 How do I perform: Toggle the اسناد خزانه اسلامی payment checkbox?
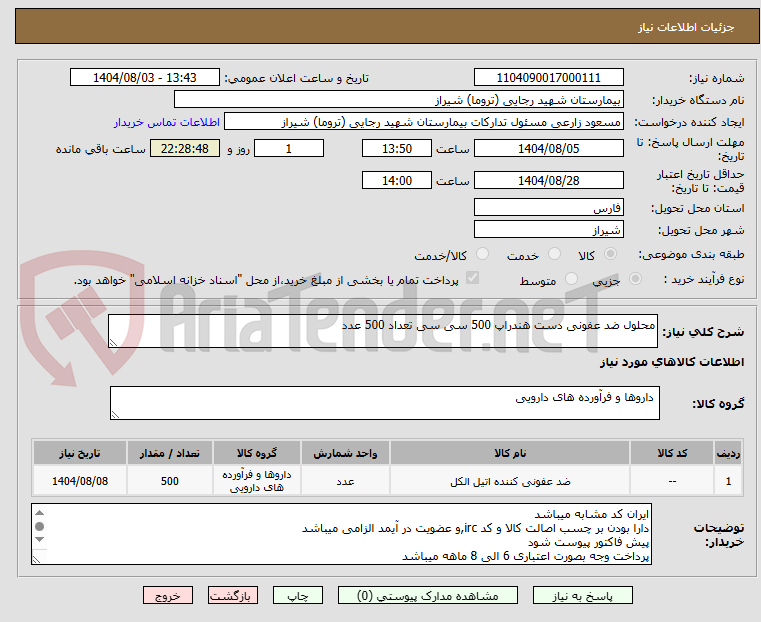(472, 278)
